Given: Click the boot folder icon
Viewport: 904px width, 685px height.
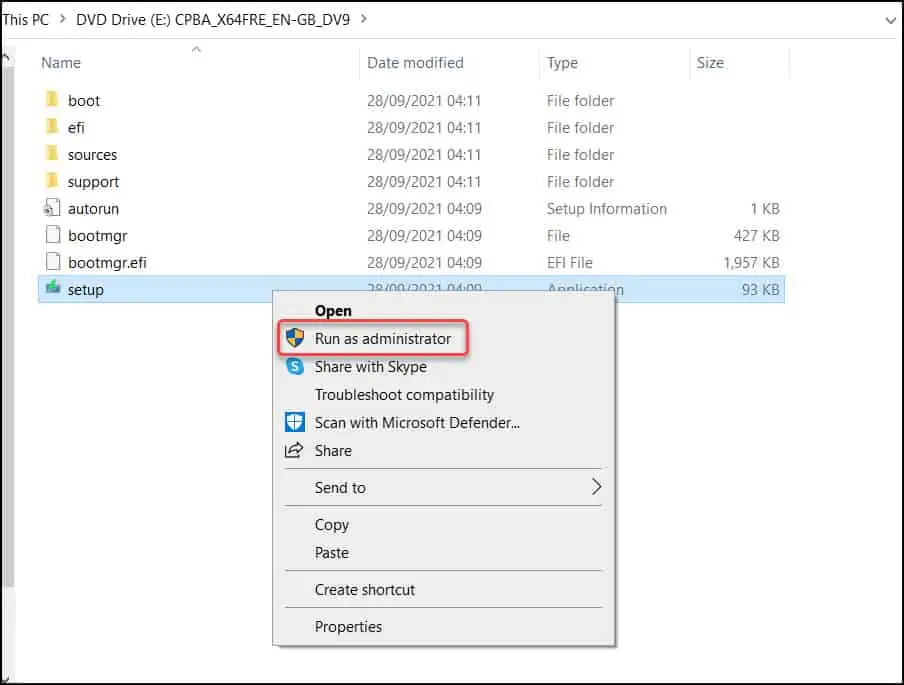Looking at the screenshot, I should [52, 99].
